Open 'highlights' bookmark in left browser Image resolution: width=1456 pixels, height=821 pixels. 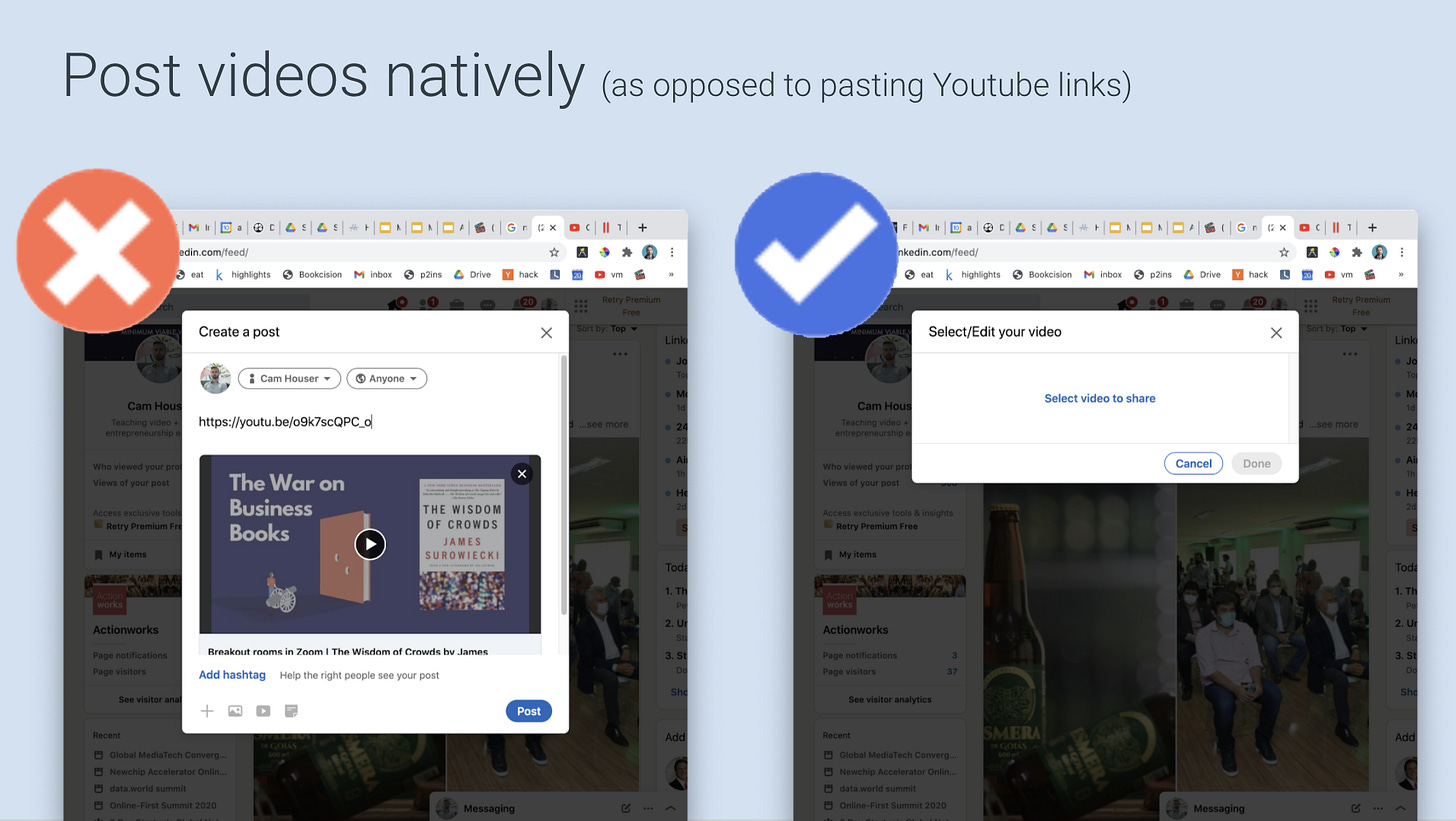pyautogui.click(x=243, y=274)
